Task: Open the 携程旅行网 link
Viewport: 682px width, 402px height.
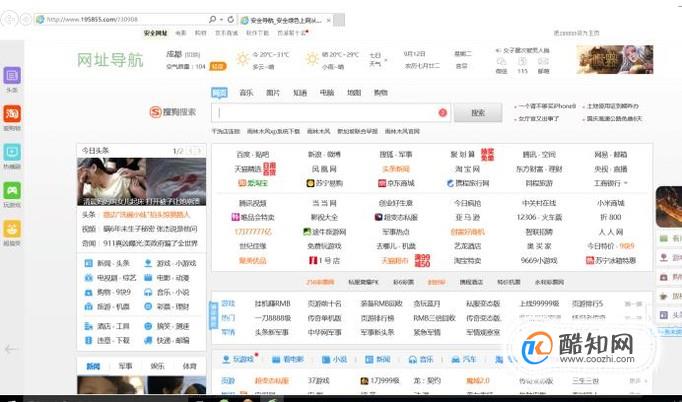Action: click(468, 183)
